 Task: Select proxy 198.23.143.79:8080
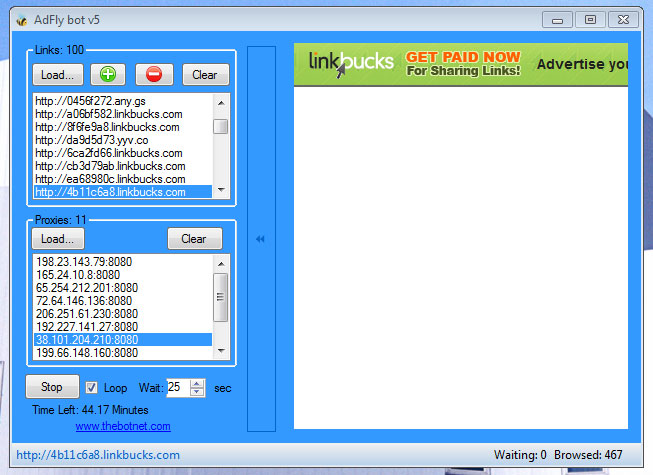[123, 262]
